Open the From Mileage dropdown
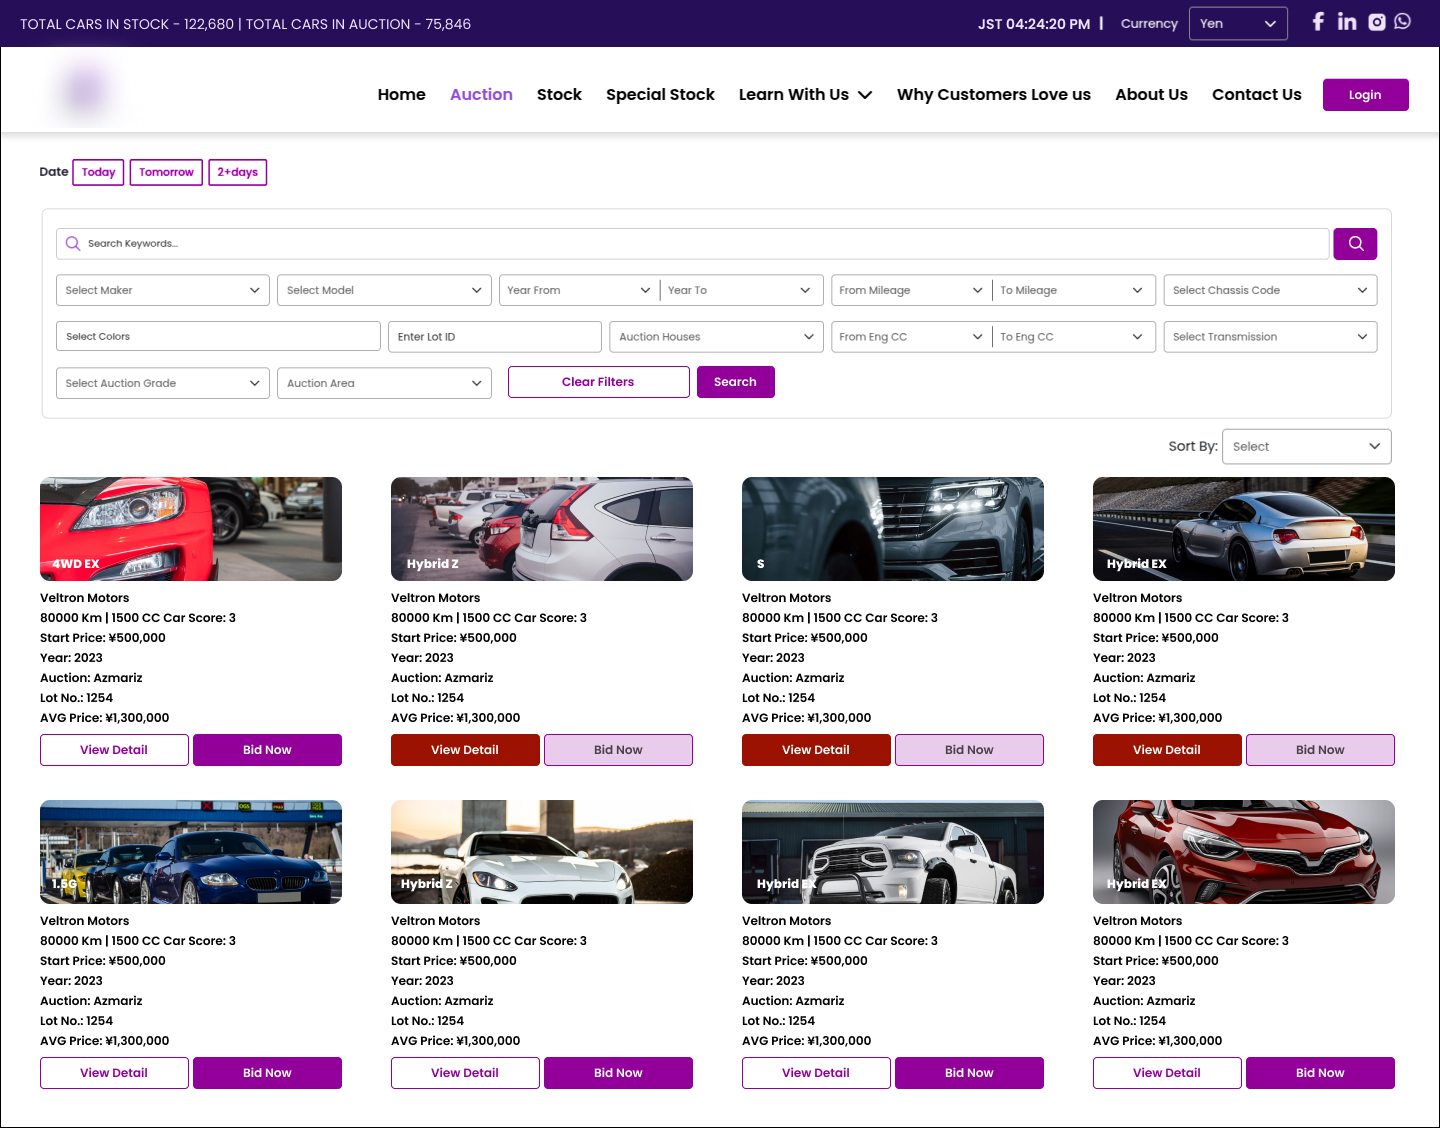The width and height of the screenshot is (1440, 1128). [911, 290]
